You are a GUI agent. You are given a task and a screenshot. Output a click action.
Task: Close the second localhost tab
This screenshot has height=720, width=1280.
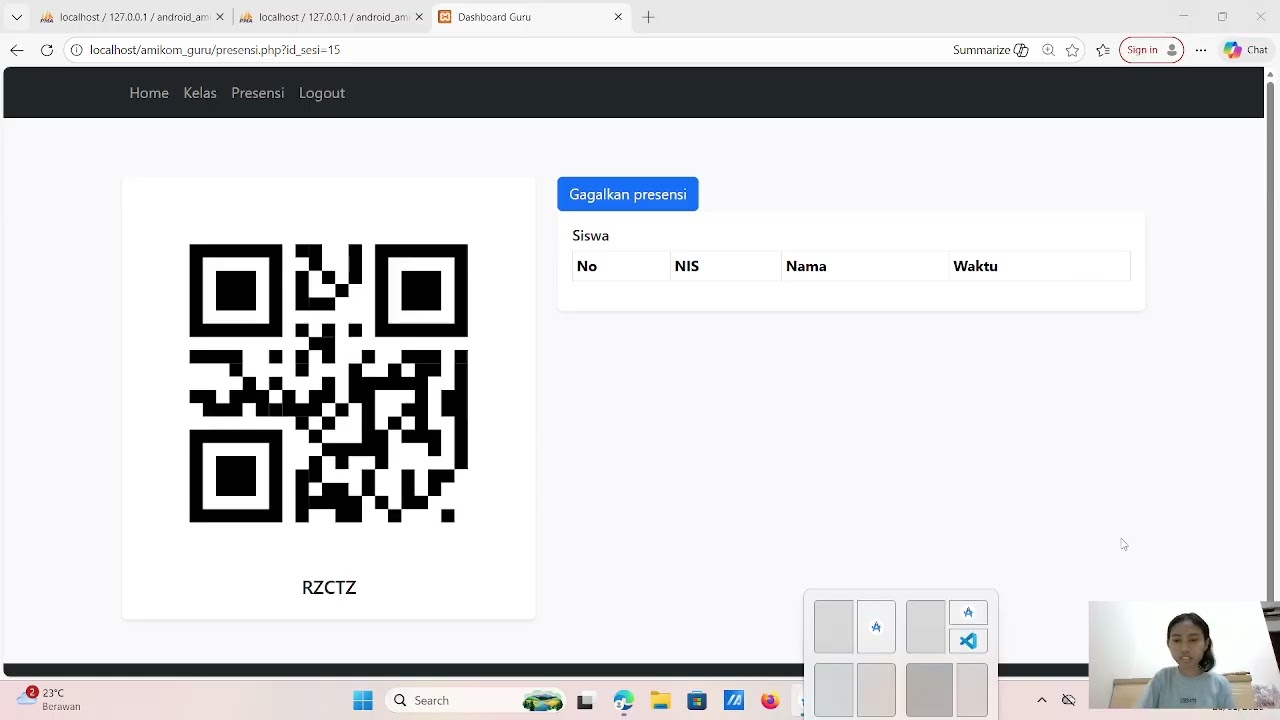pos(419,17)
